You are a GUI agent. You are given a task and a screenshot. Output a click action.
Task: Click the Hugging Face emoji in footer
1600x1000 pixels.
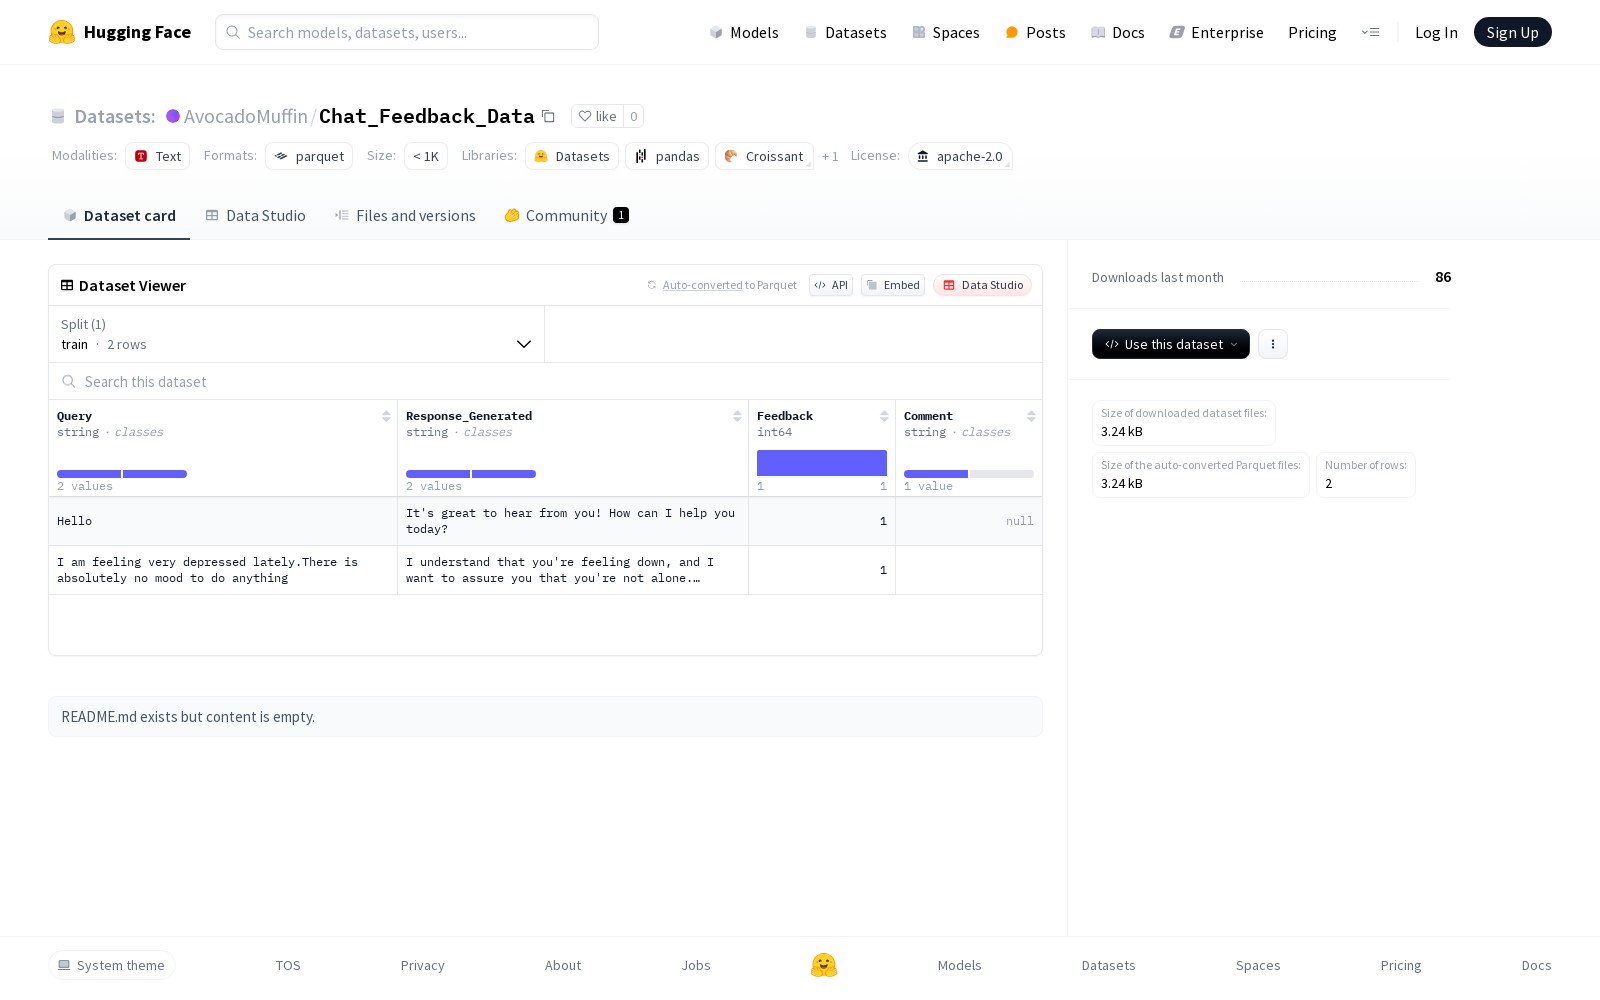(x=824, y=965)
